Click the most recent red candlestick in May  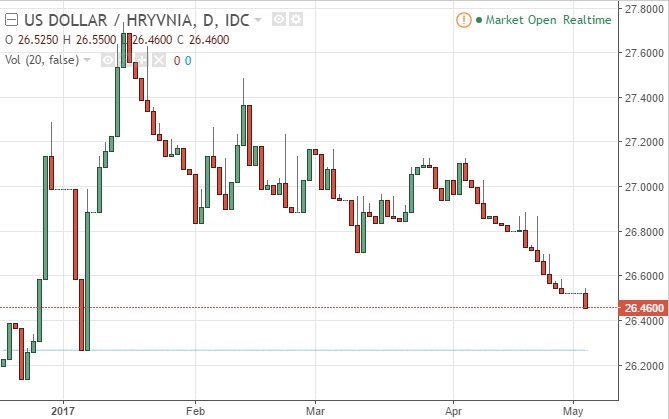[586, 300]
